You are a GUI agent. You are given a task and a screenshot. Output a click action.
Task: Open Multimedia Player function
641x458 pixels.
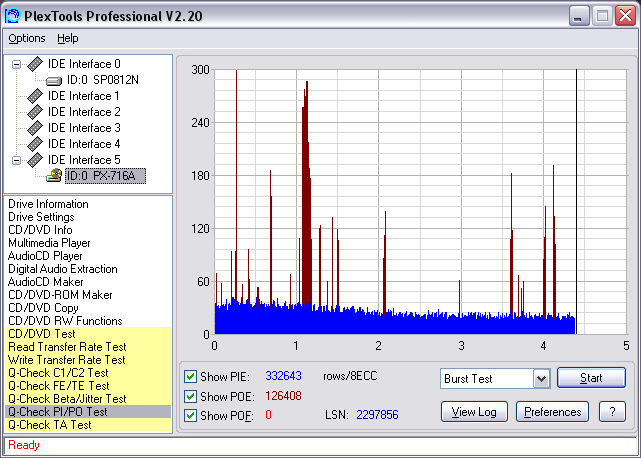click(x=49, y=243)
